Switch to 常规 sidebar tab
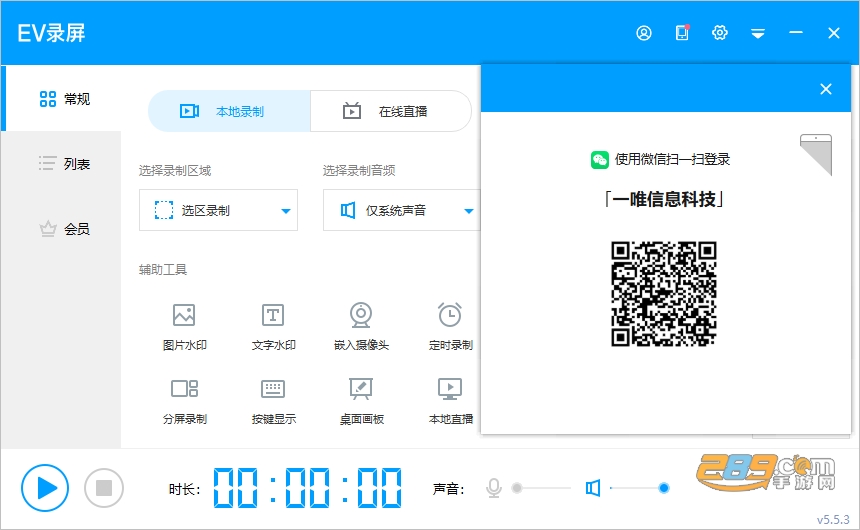Viewport: 860px width, 530px height. click(61, 99)
